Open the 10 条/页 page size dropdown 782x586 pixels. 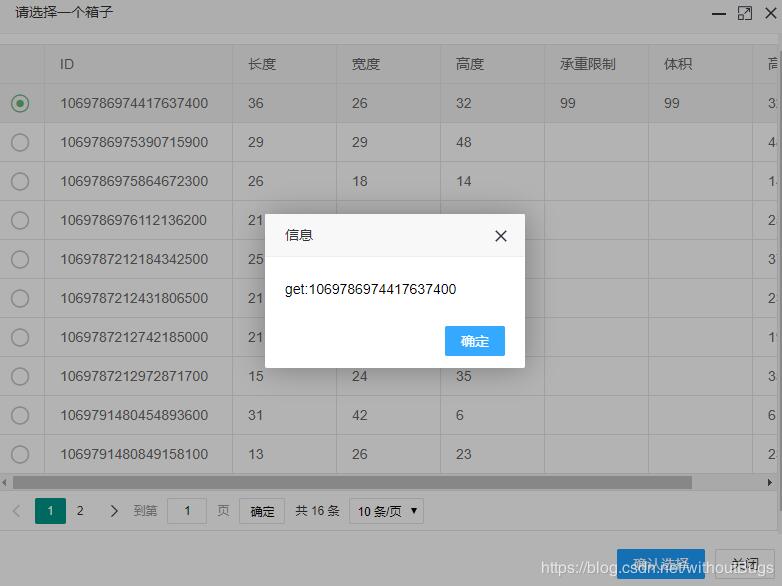tap(387, 511)
